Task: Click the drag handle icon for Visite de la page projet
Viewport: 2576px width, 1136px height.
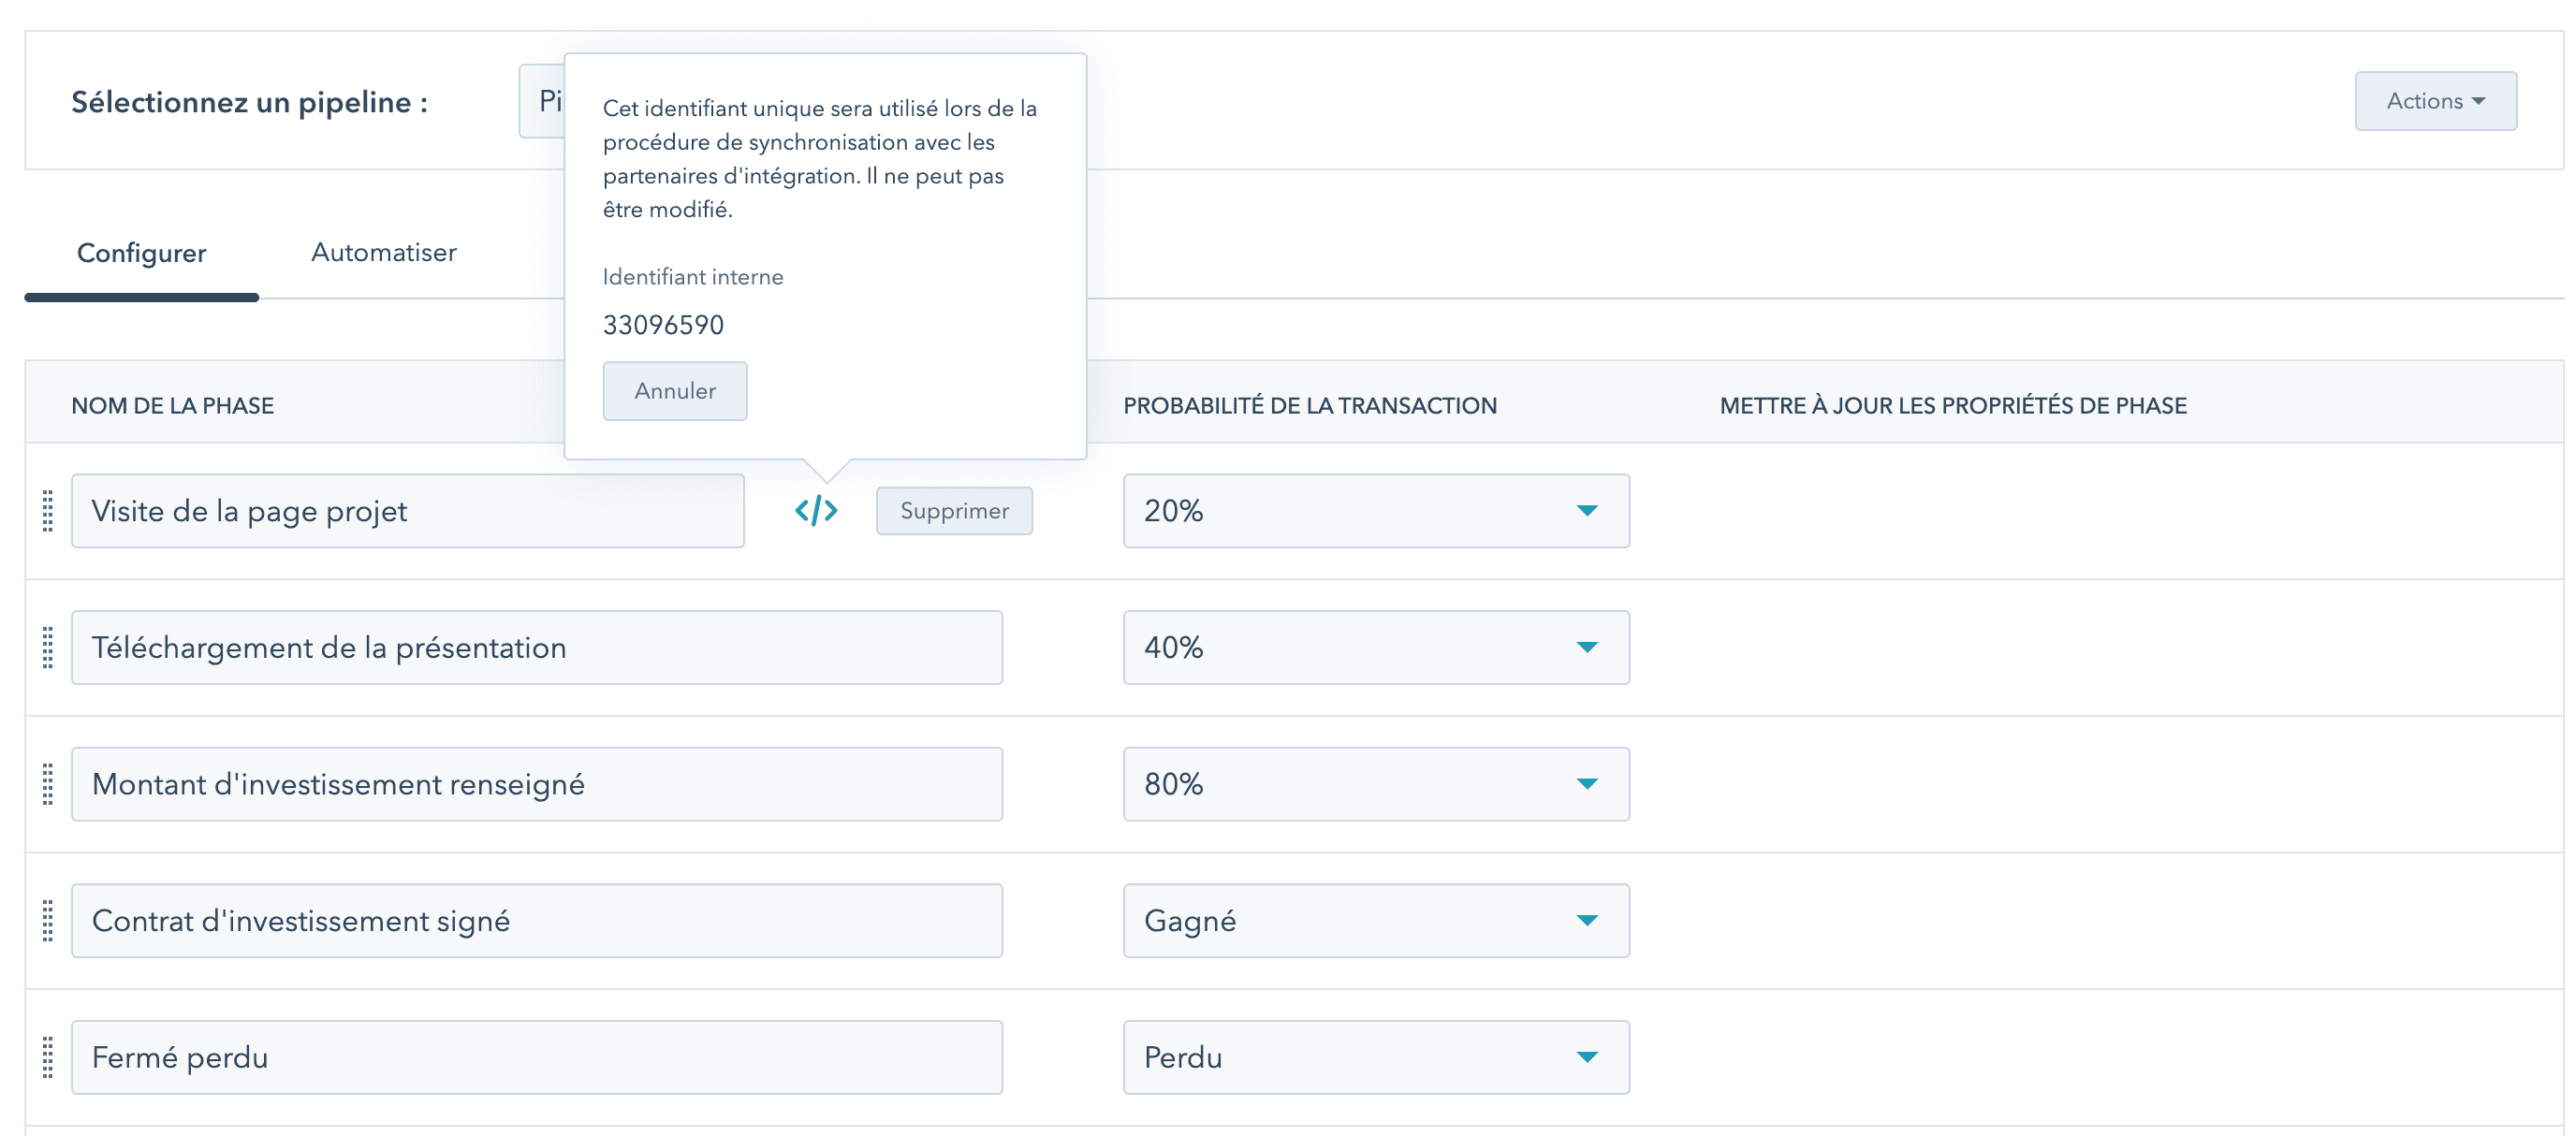Action: click(x=50, y=511)
